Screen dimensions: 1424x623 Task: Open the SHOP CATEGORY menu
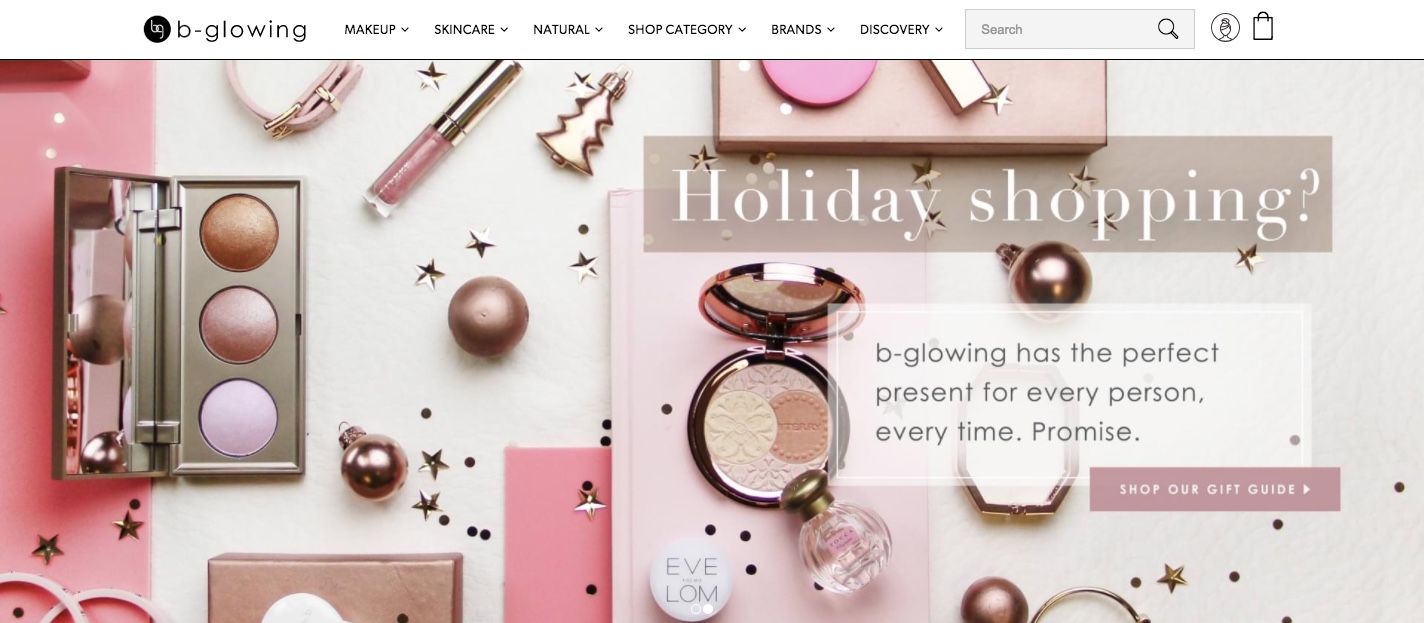coord(687,29)
